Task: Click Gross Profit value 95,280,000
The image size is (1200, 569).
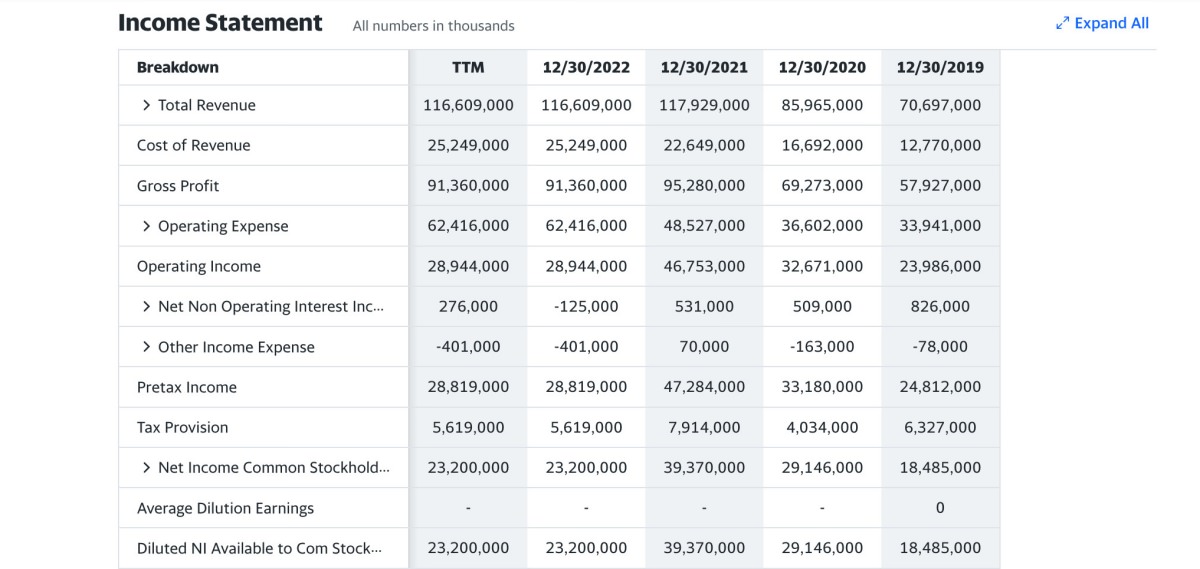Action: tap(704, 186)
